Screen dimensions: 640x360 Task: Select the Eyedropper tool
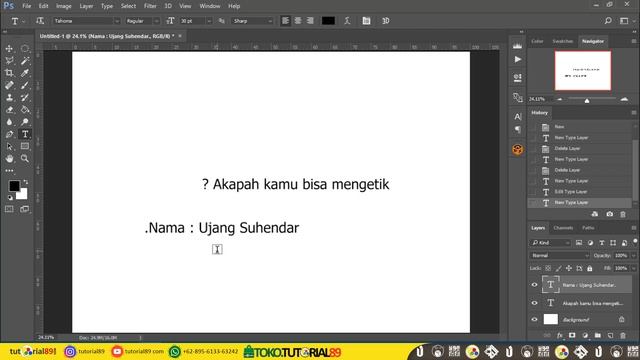[x=25, y=73]
